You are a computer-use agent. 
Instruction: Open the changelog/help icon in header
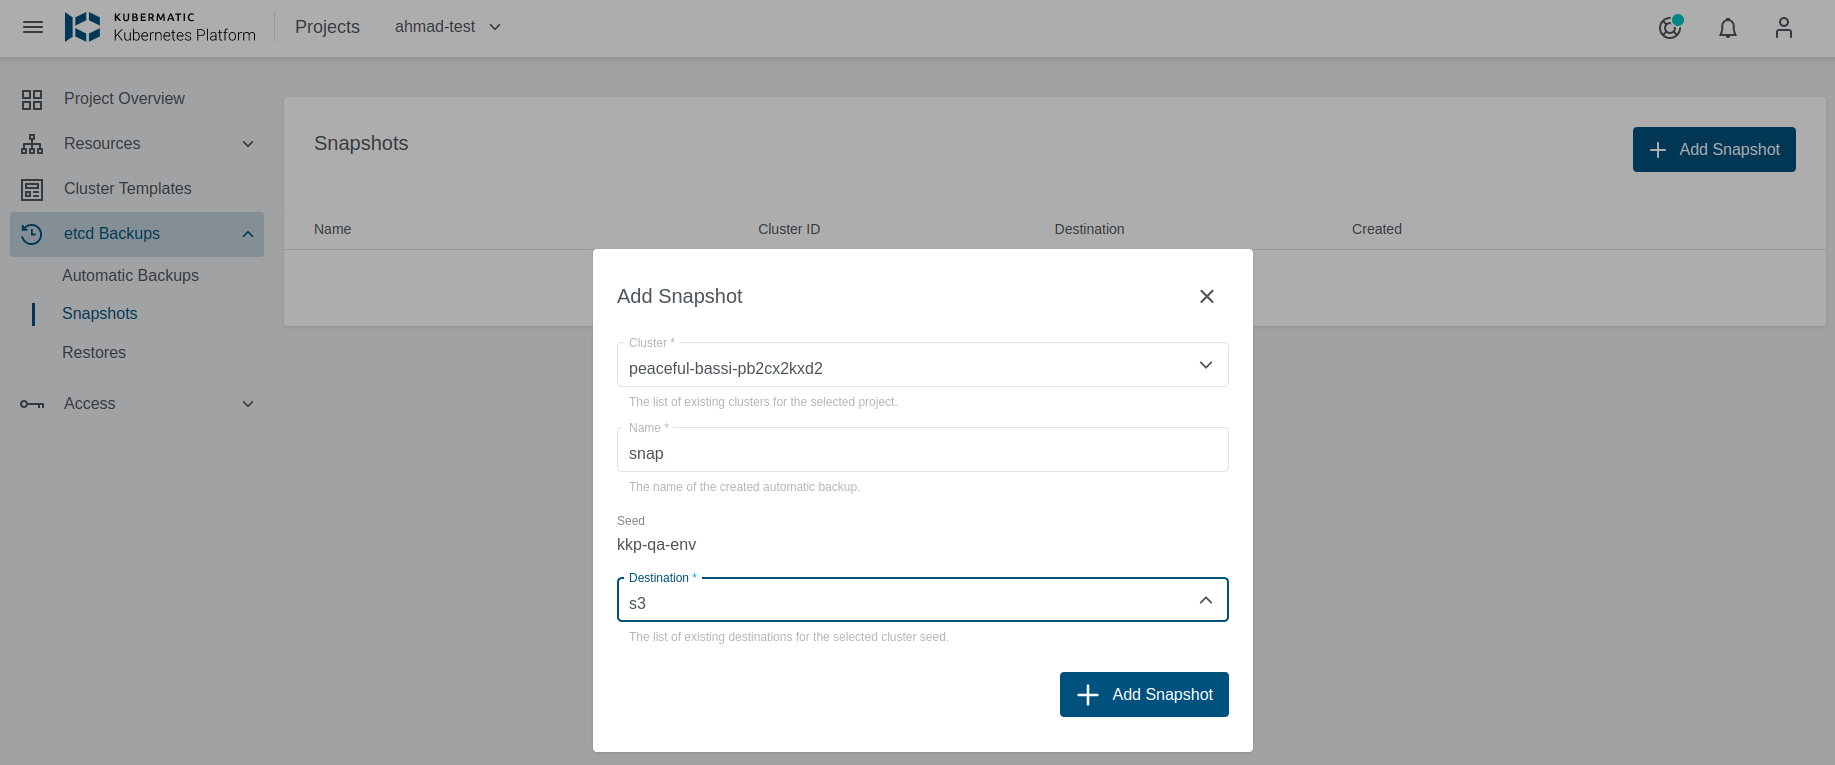pos(1669,28)
